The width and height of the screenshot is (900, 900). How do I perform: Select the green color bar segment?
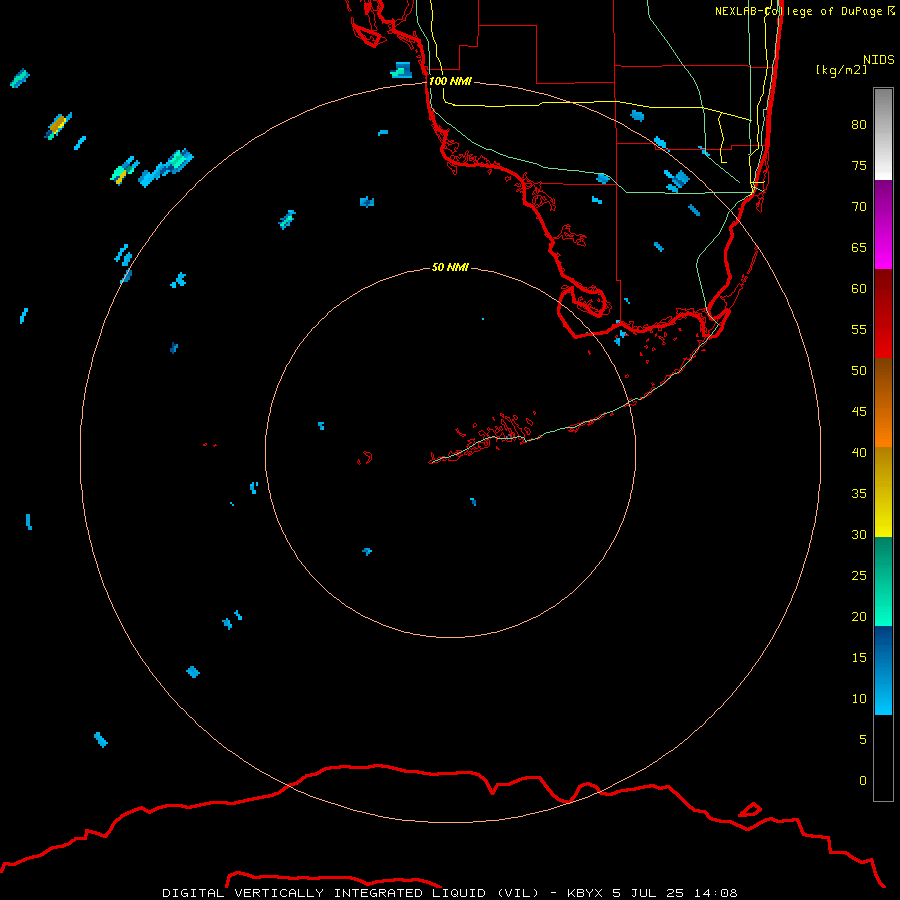pos(883,581)
